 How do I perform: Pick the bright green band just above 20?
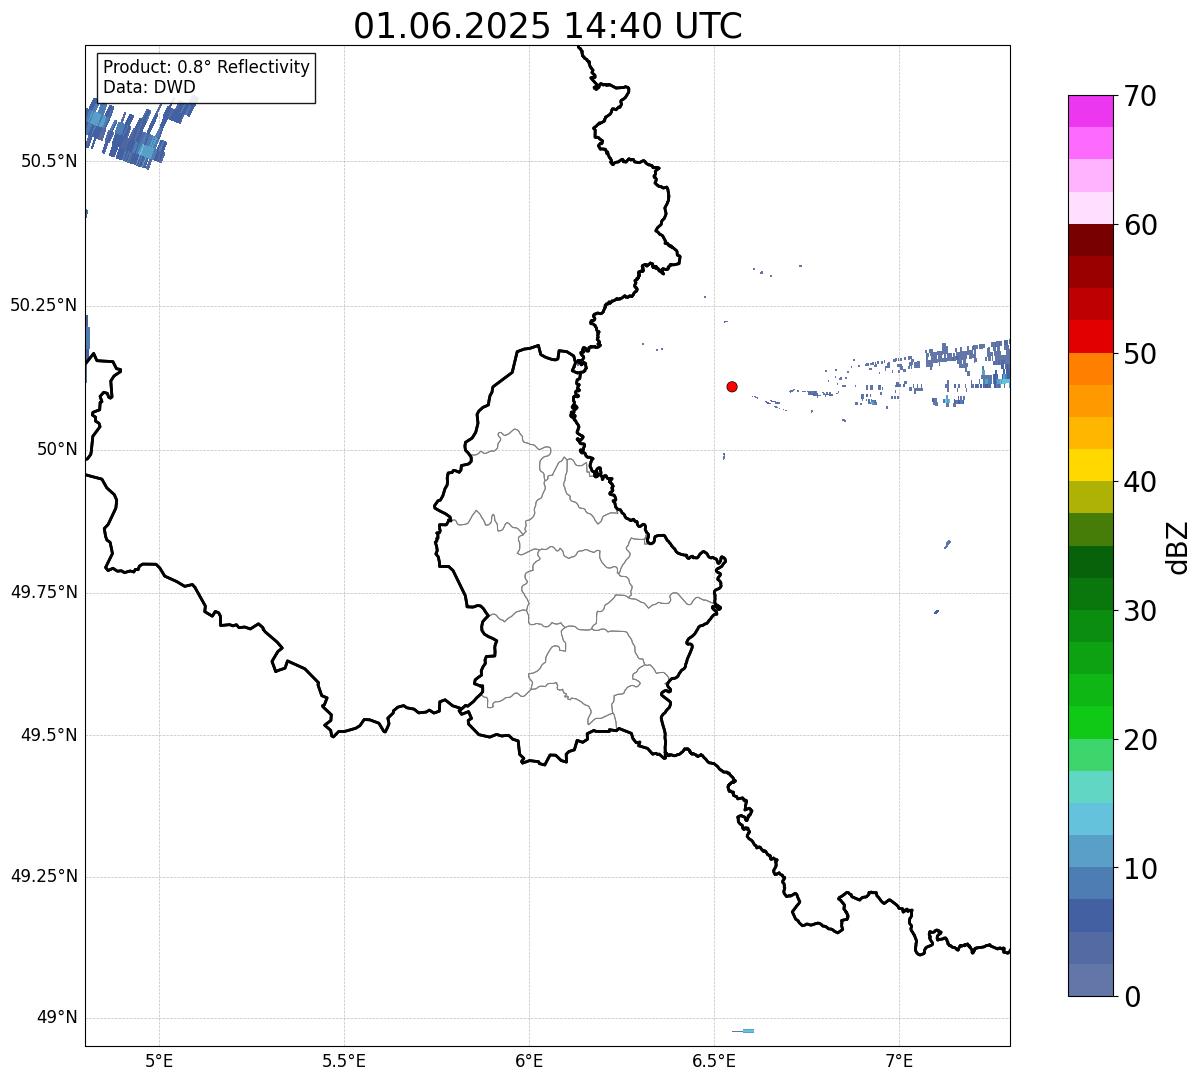tap(1091, 723)
